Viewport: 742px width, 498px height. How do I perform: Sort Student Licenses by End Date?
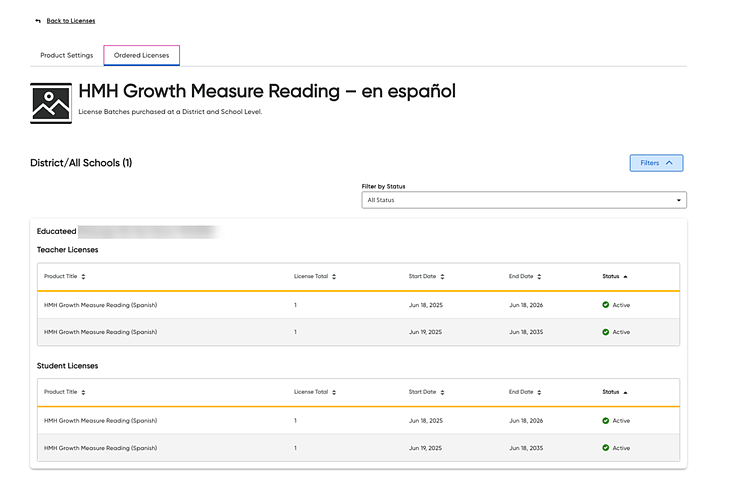525,392
